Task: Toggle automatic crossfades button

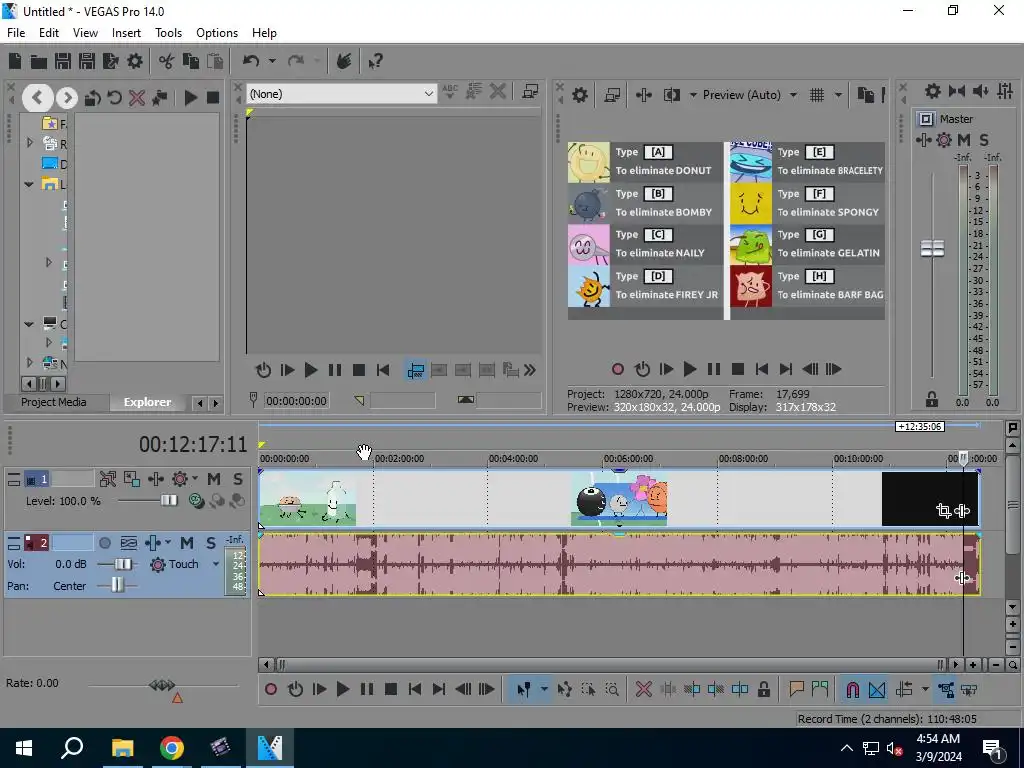Action: (877, 689)
